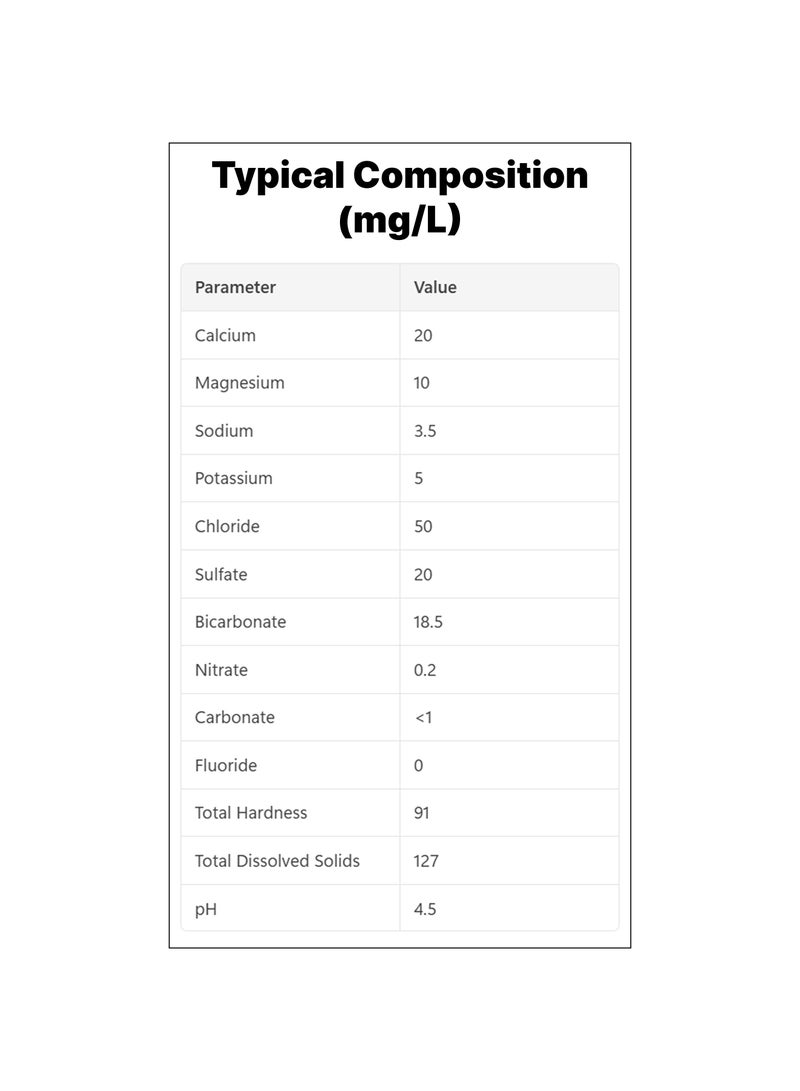Click the Potassium row label

click(234, 478)
